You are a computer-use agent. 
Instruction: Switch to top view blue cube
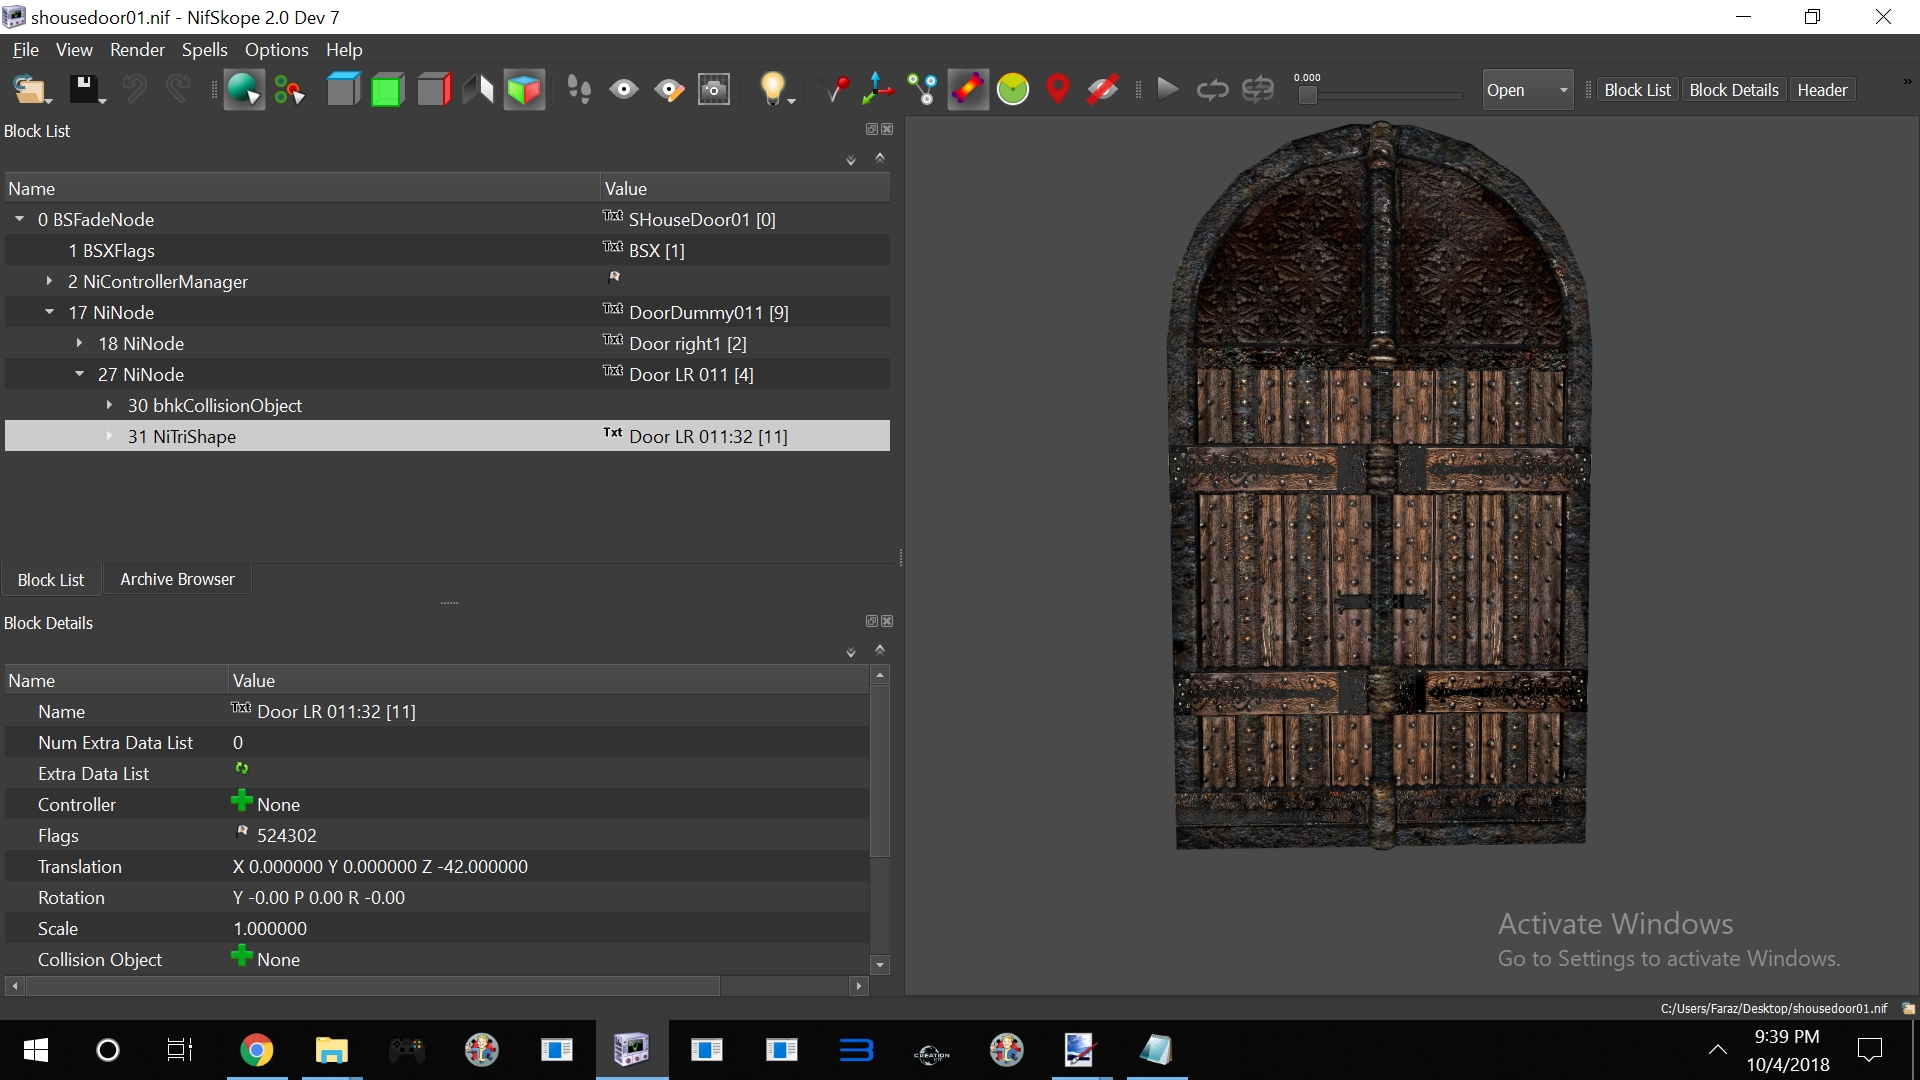coord(343,90)
